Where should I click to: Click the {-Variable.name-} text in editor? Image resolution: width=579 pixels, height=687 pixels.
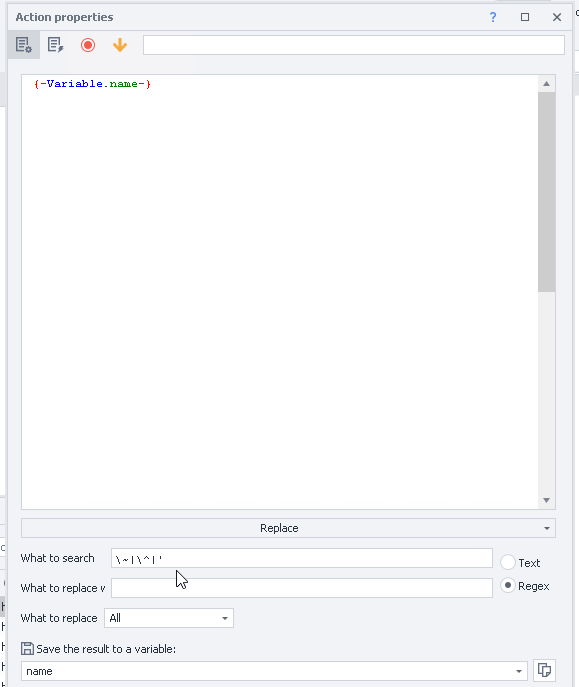[x=92, y=84]
